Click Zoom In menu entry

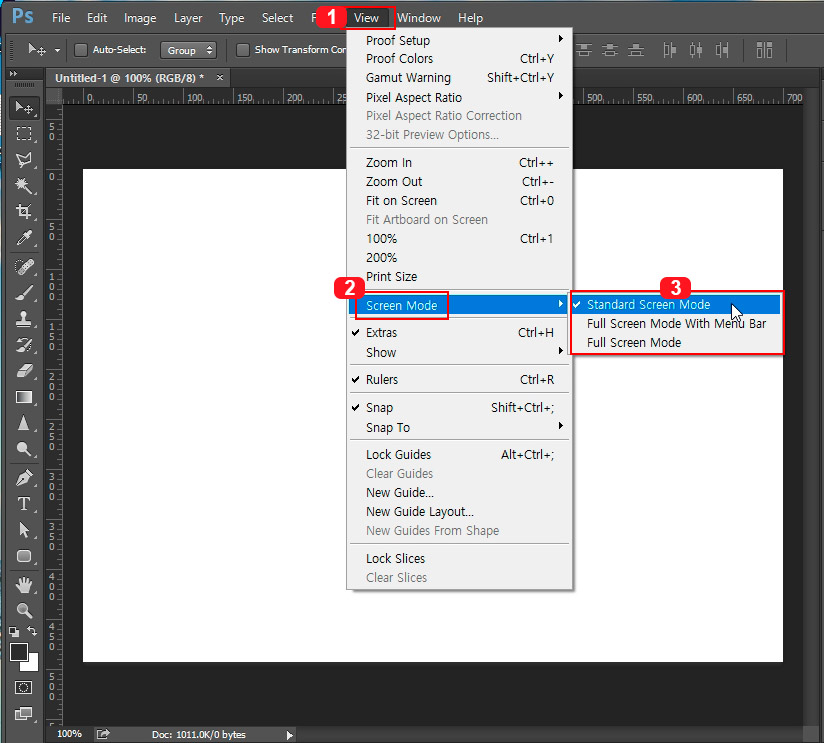[x=459, y=163]
